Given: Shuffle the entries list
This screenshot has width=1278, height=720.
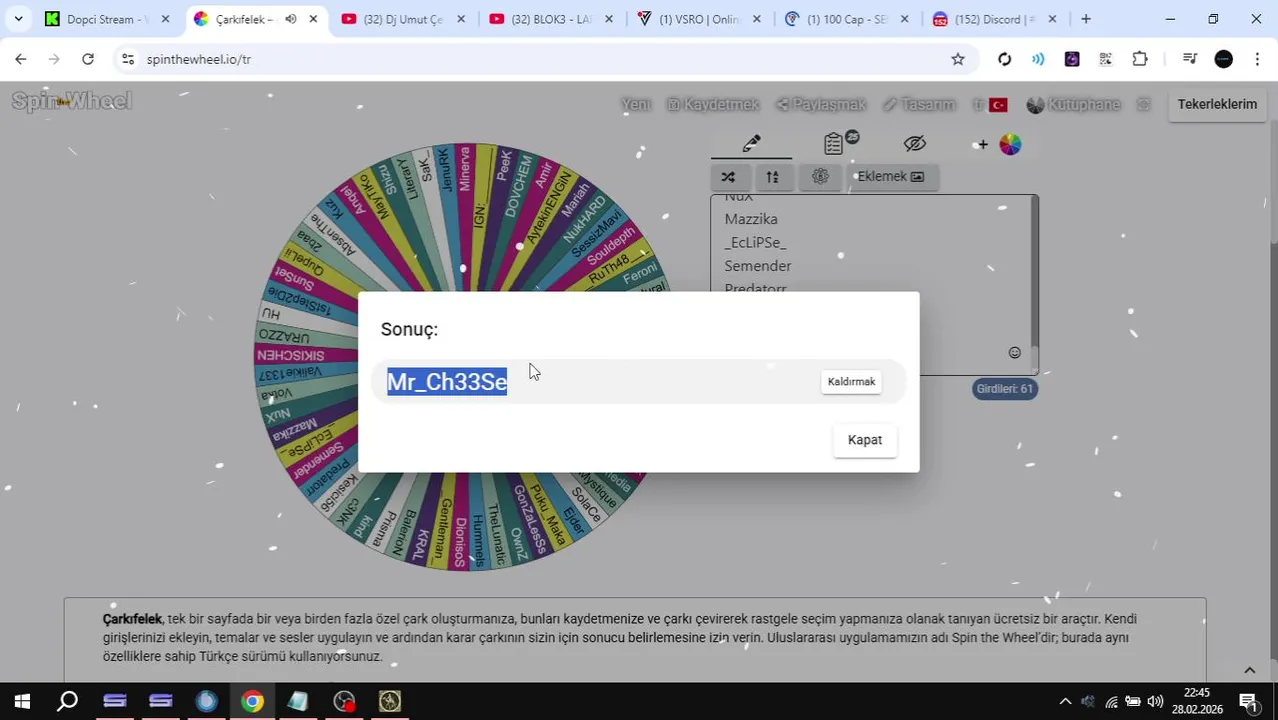Looking at the screenshot, I should (728, 177).
